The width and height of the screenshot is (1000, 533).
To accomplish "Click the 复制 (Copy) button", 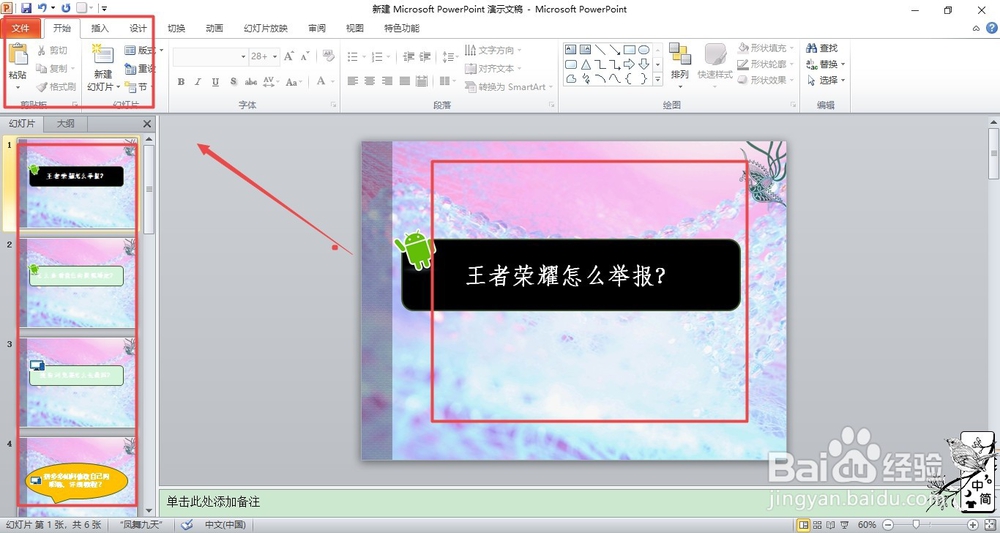I will click(55, 68).
